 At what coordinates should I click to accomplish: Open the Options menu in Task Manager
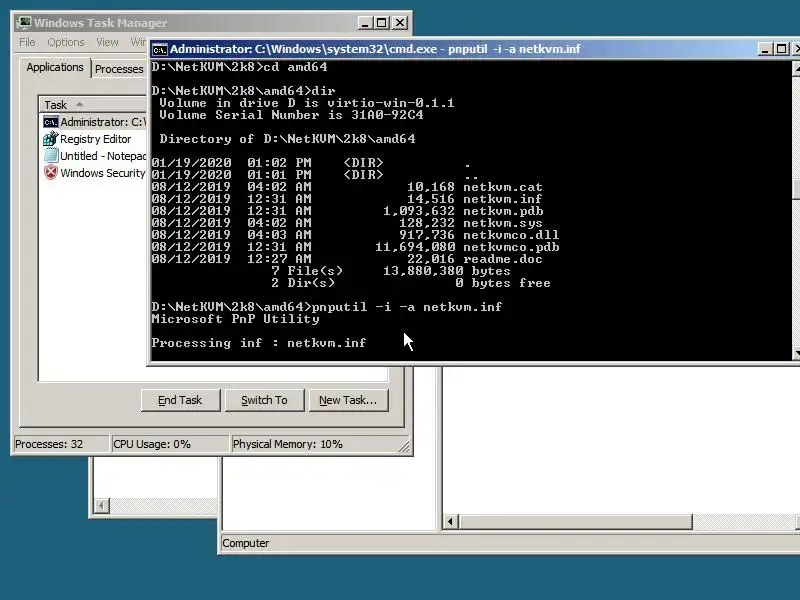tap(66, 42)
